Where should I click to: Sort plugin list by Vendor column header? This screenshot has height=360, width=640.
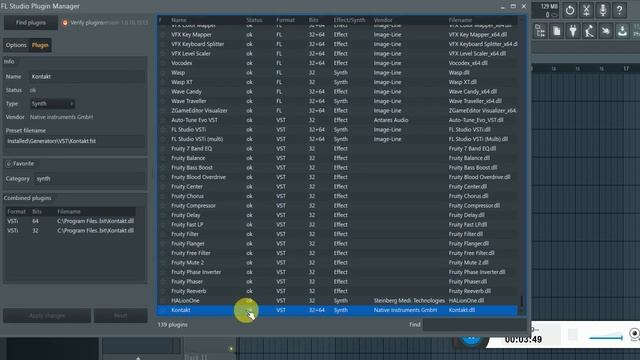coord(383,20)
